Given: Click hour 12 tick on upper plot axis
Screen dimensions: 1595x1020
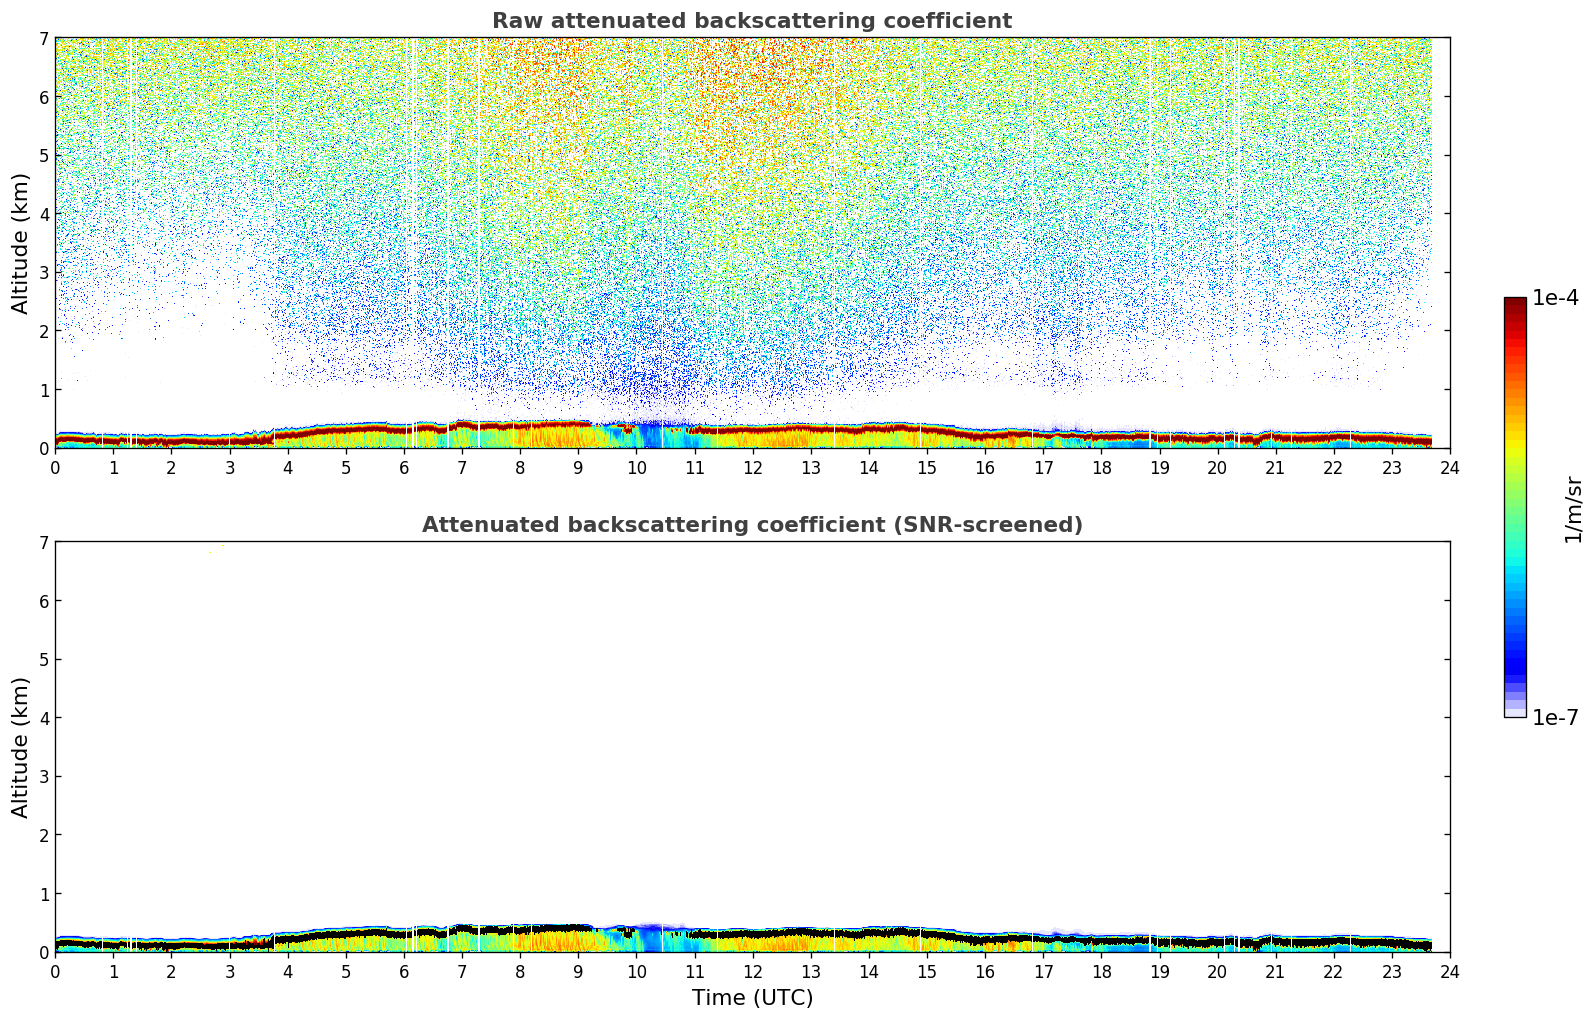Looking at the screenshot, I should point(752,467).
